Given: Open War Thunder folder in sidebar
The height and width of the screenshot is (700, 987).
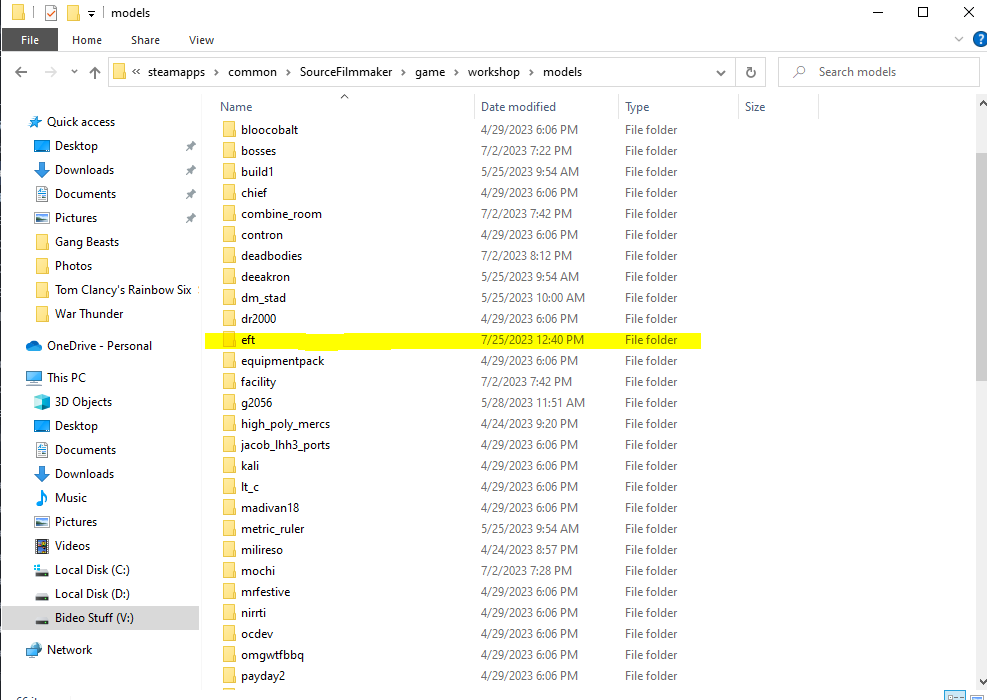Looking at the screenshot, I should (x=89, y=313).
